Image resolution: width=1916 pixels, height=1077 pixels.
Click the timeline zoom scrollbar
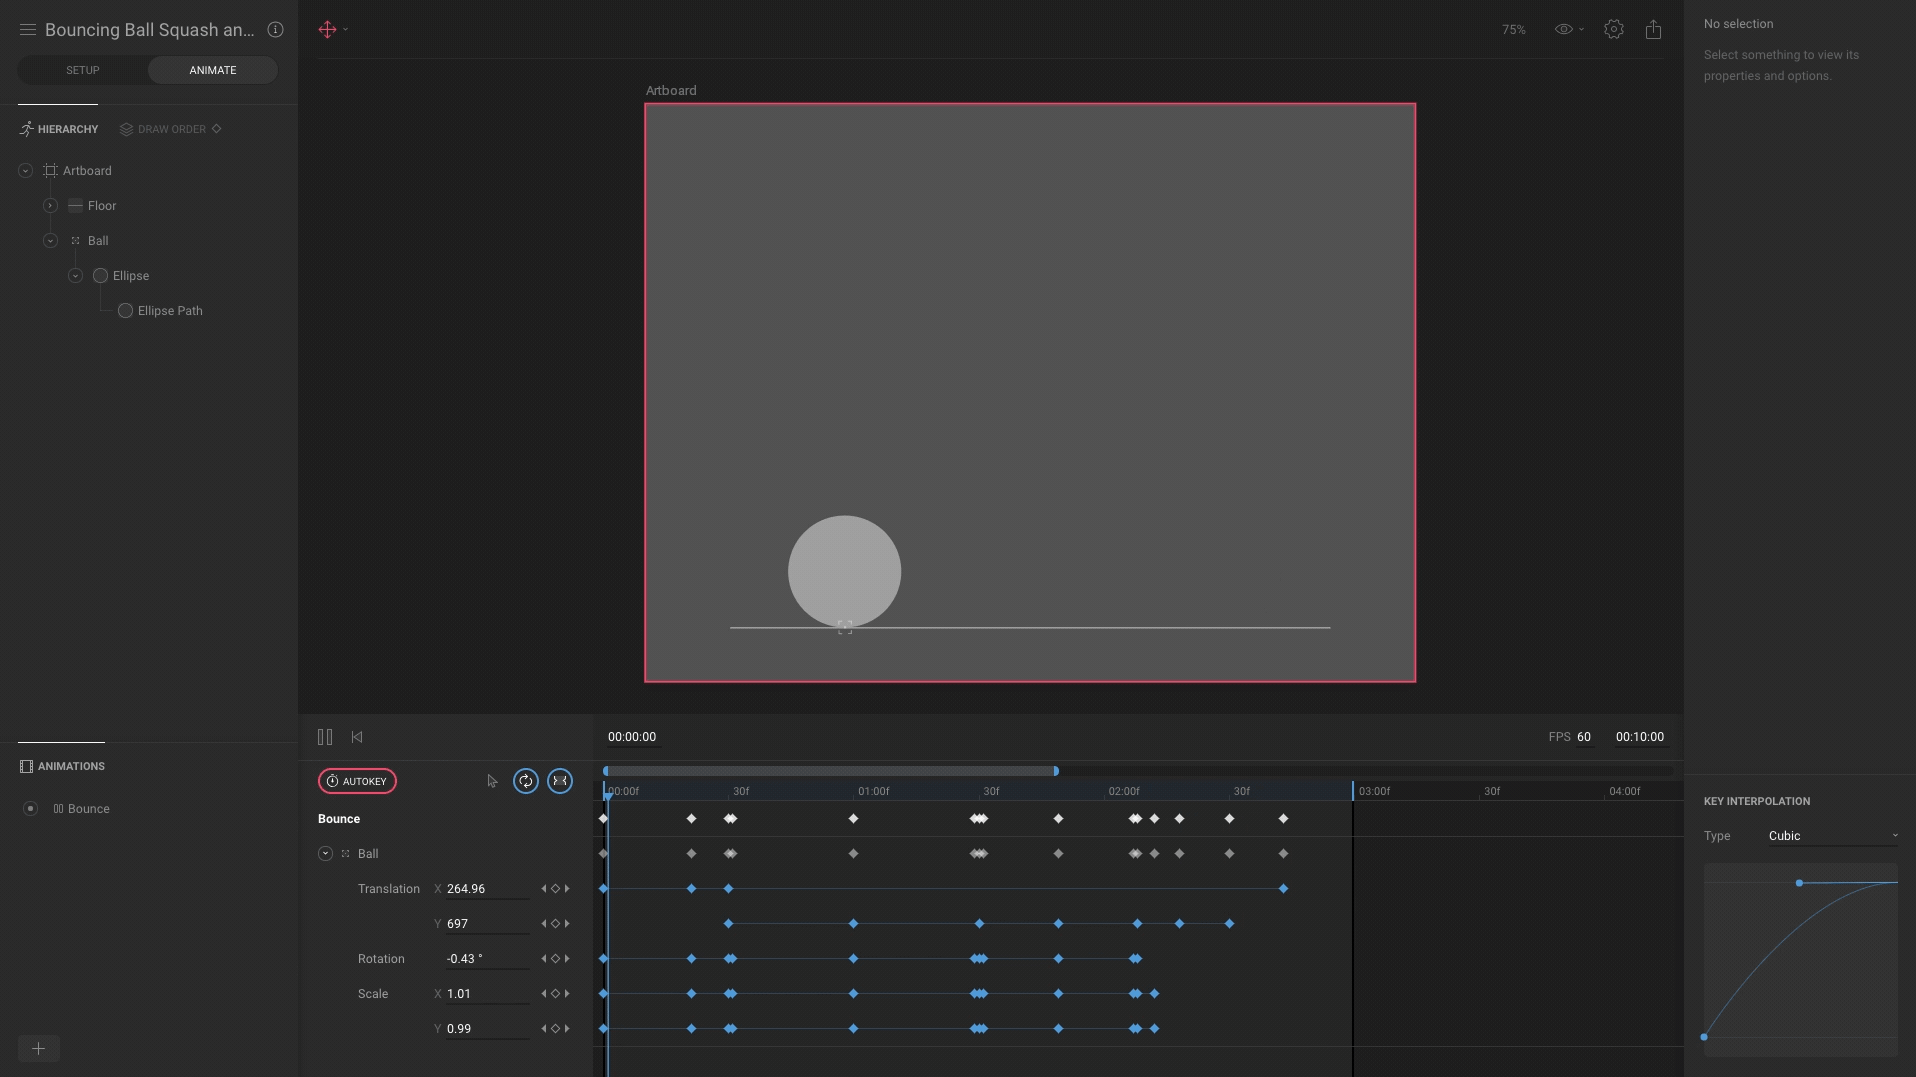[830, 771]
